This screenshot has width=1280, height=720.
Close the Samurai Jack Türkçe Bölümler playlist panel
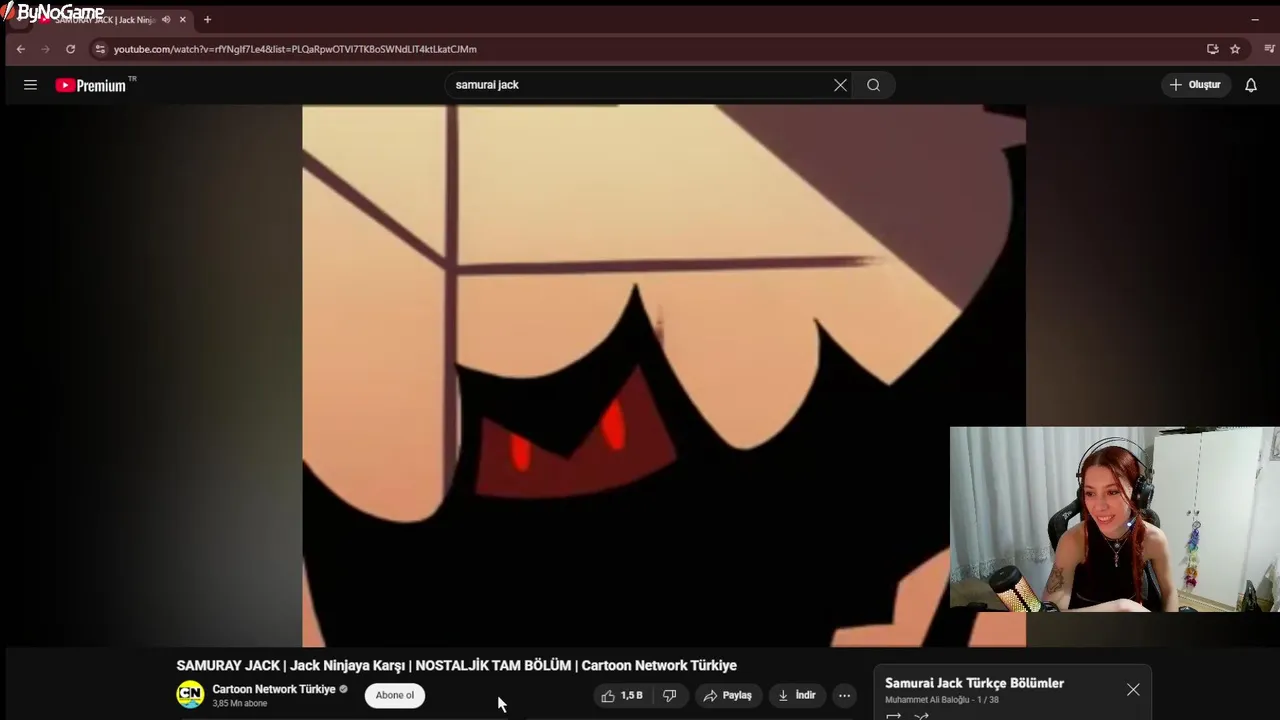(x=1133, y=690)
